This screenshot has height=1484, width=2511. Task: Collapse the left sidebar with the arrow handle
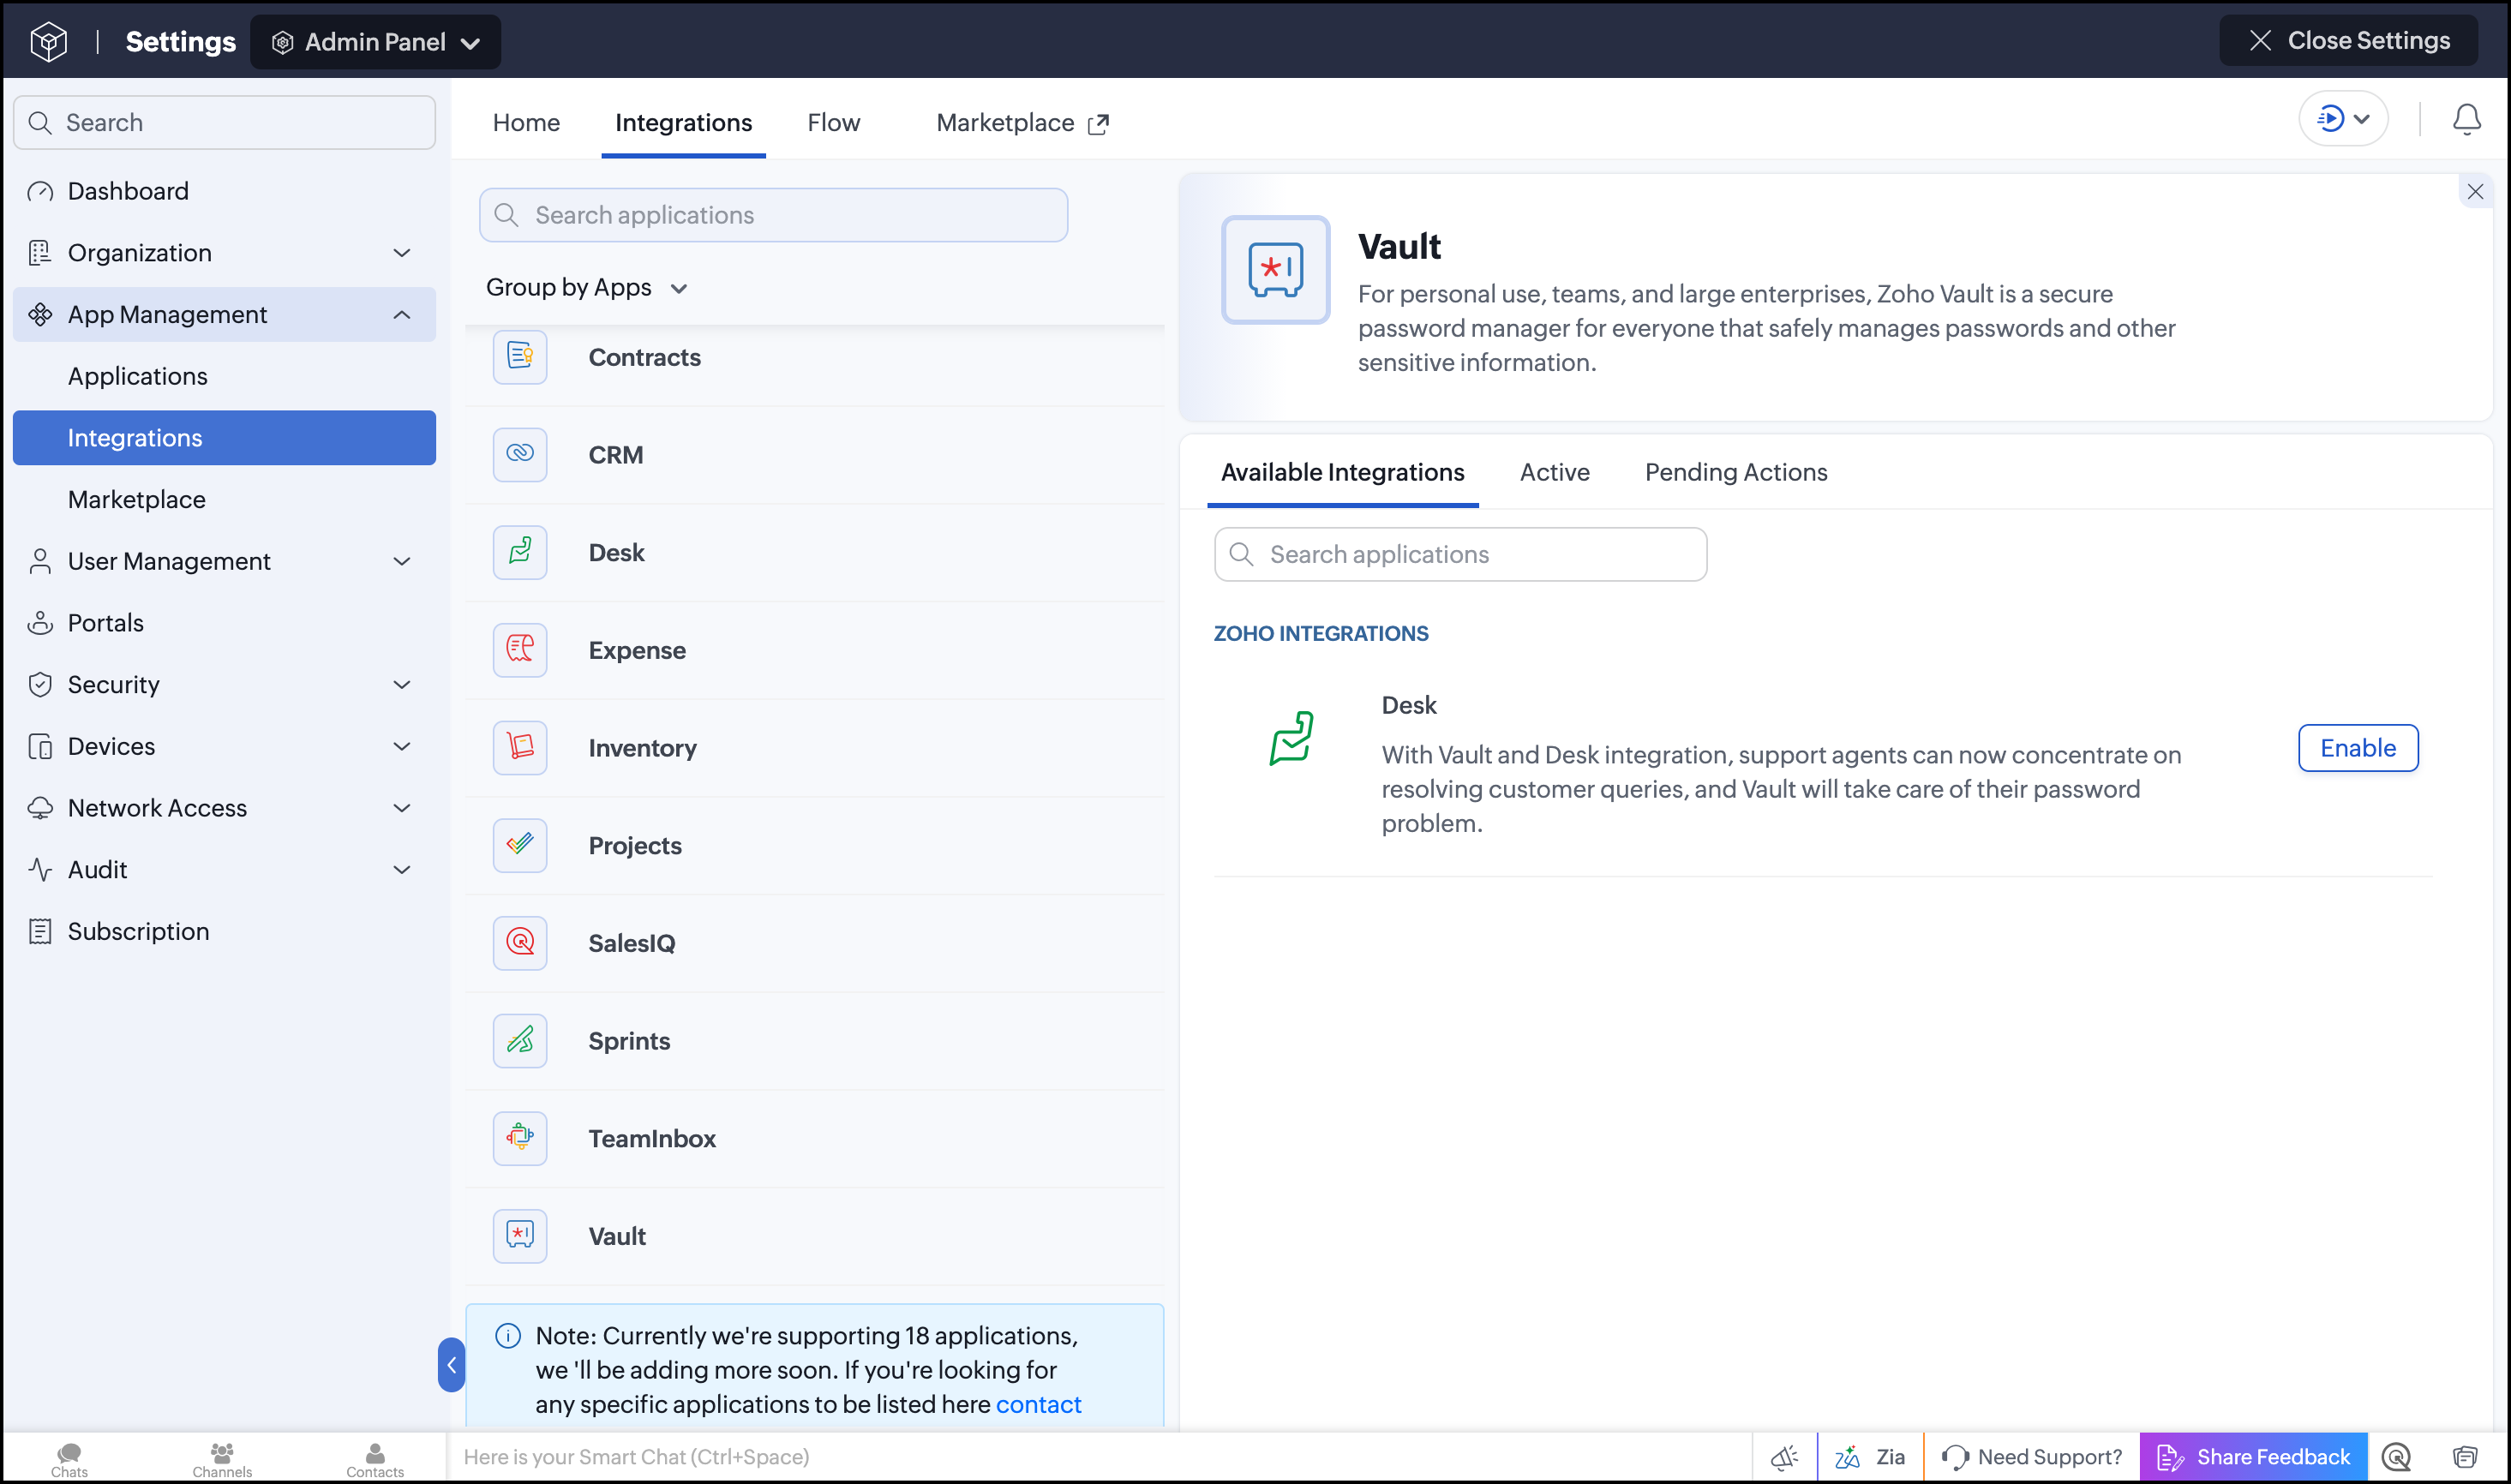tap(451, 1365)
